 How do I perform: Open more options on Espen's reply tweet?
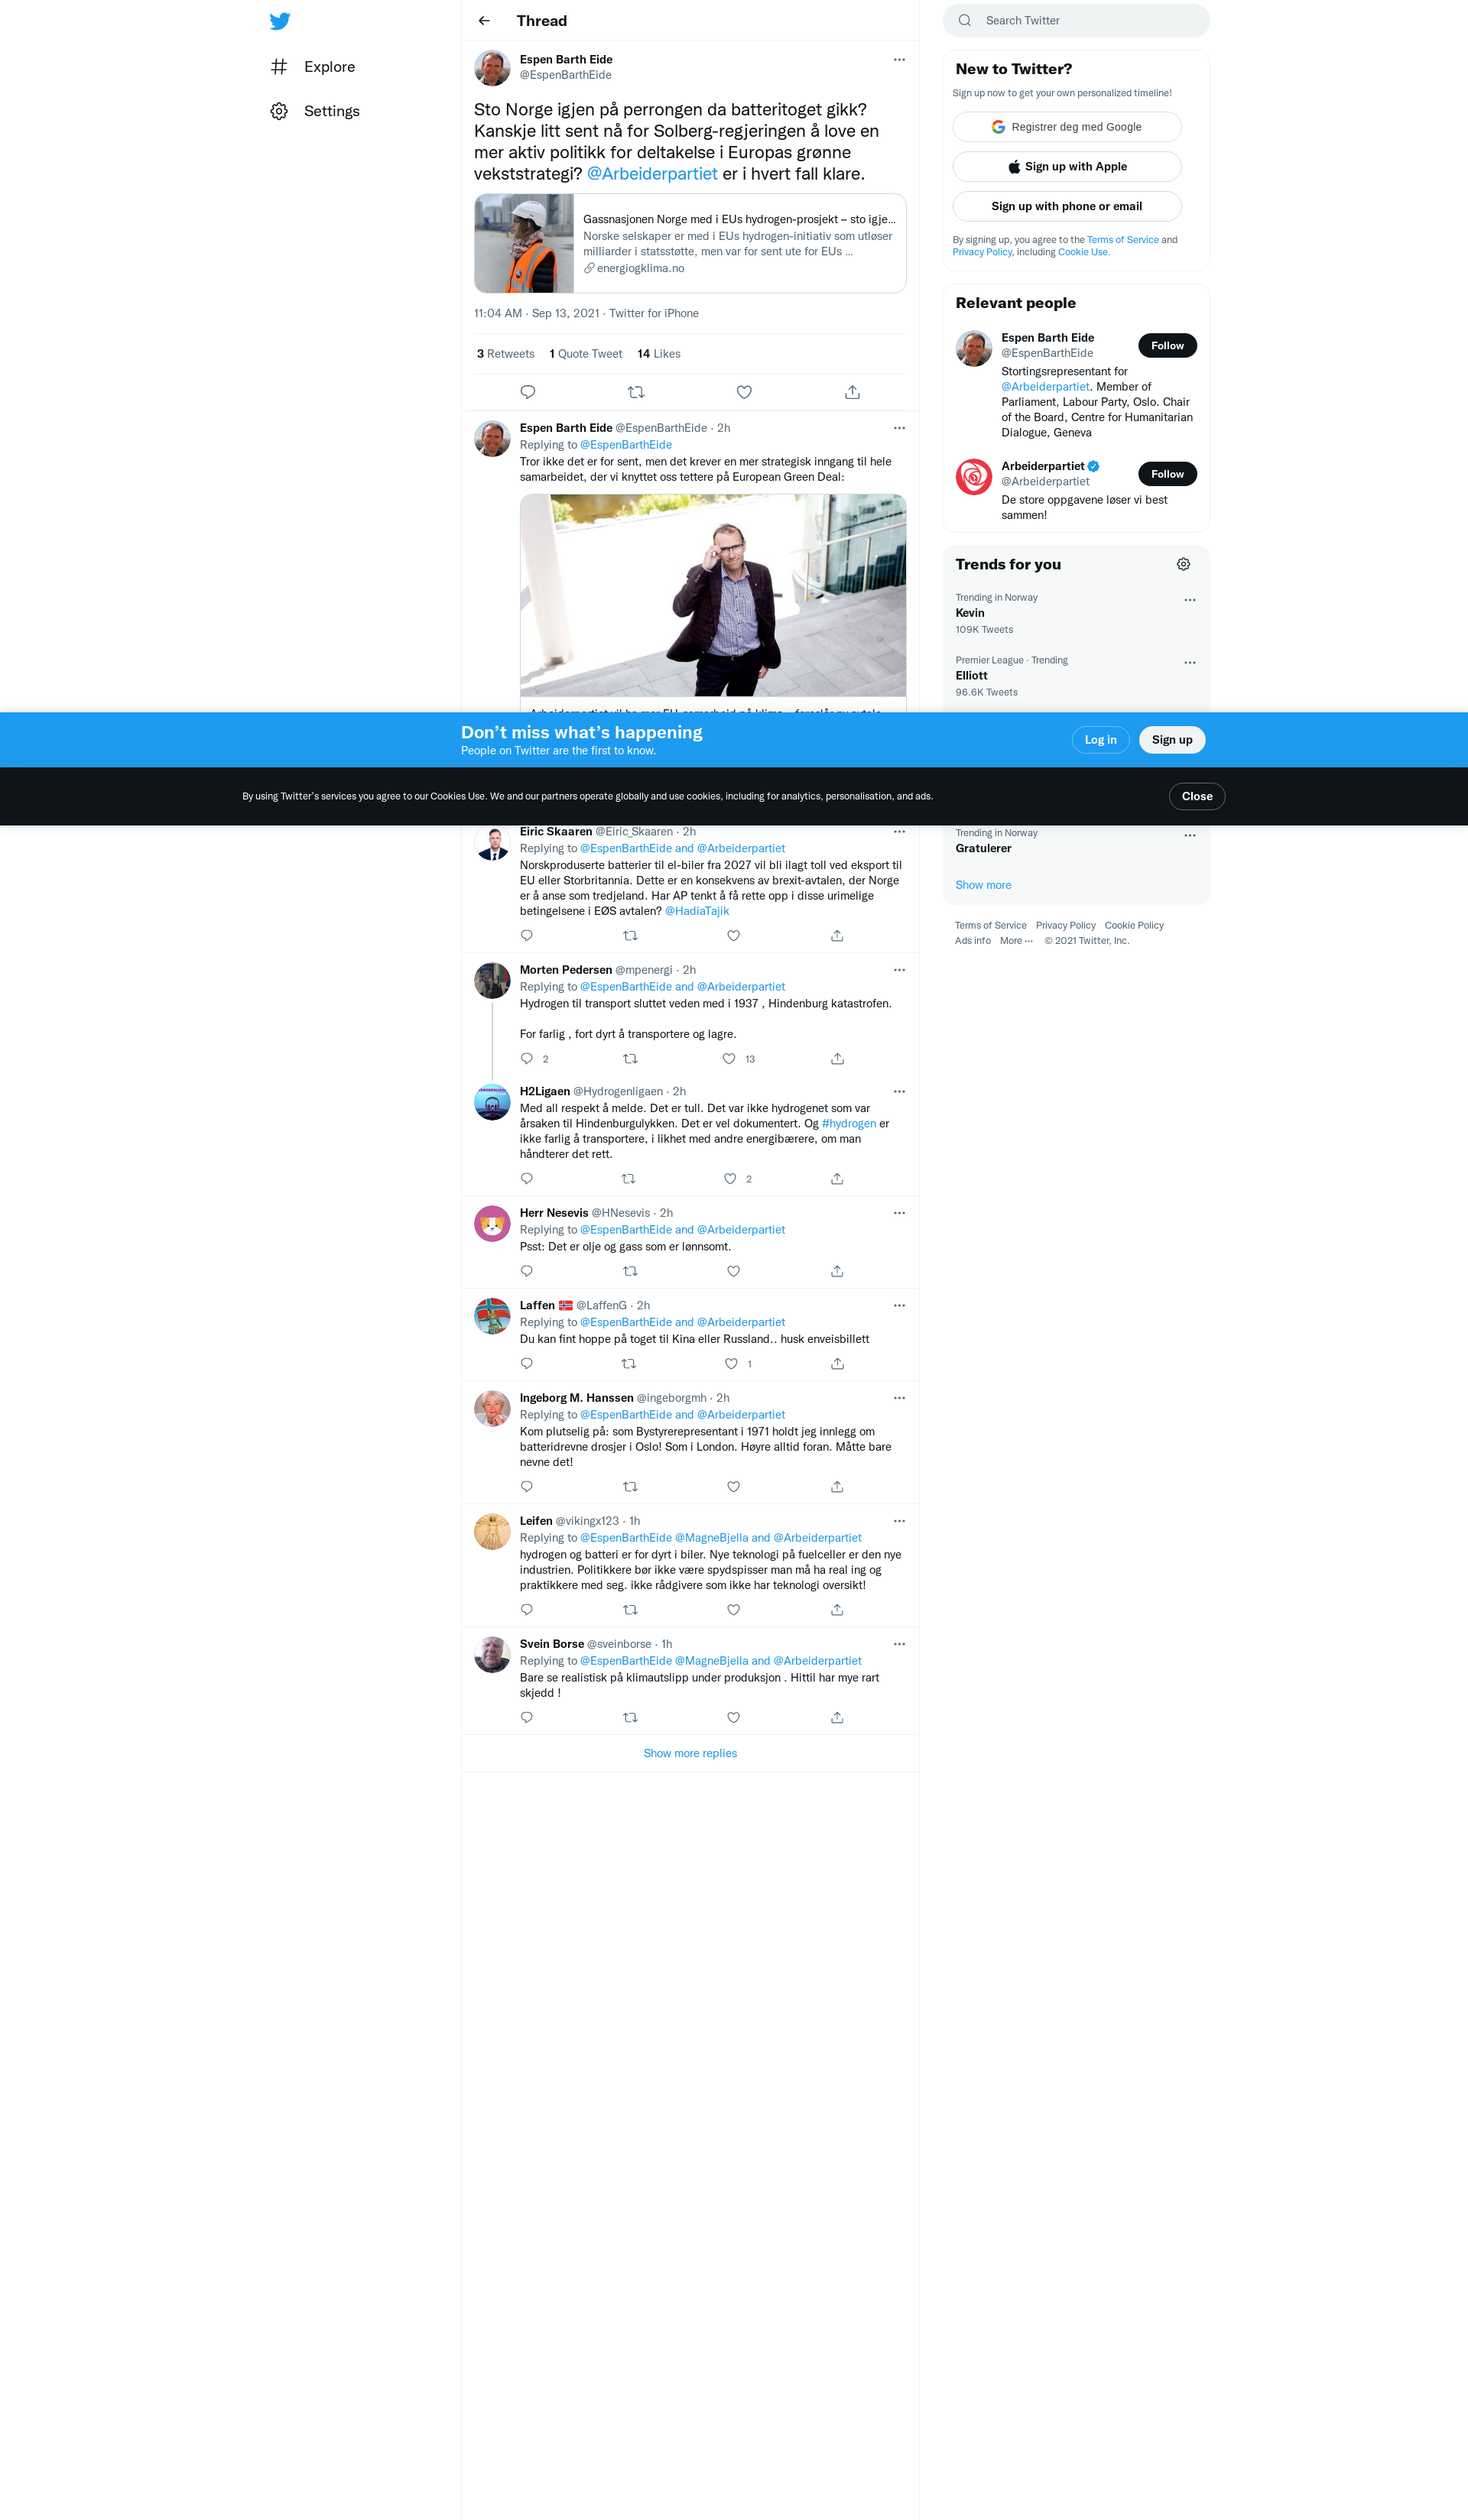899,428
